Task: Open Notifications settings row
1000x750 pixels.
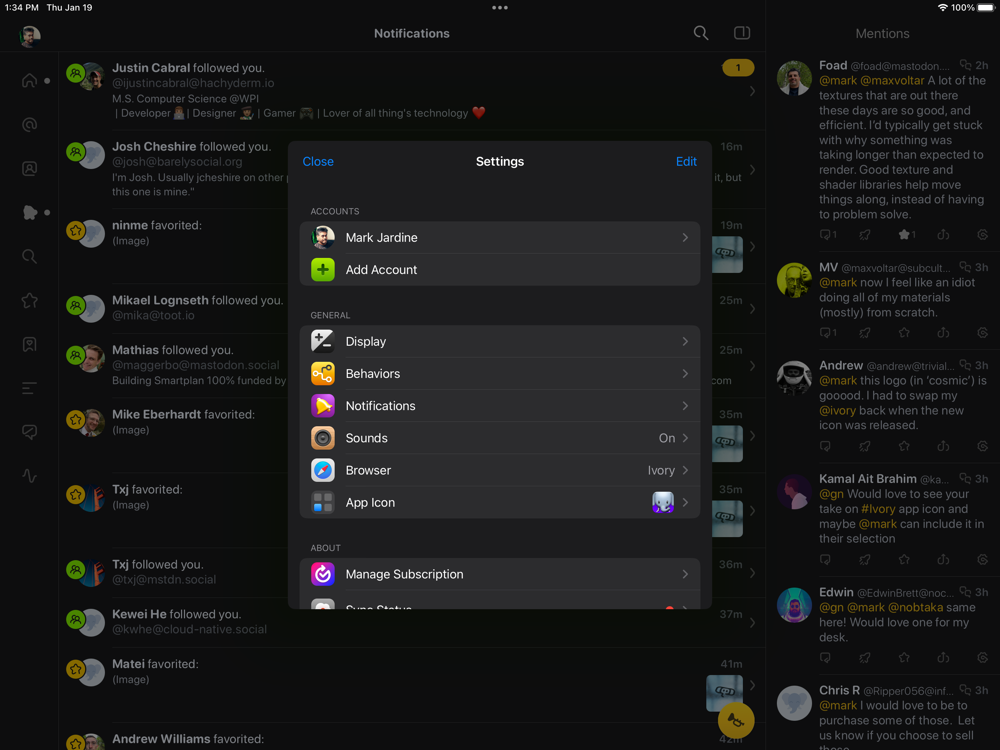Action: pyautogui.click(x=500, y=406)
